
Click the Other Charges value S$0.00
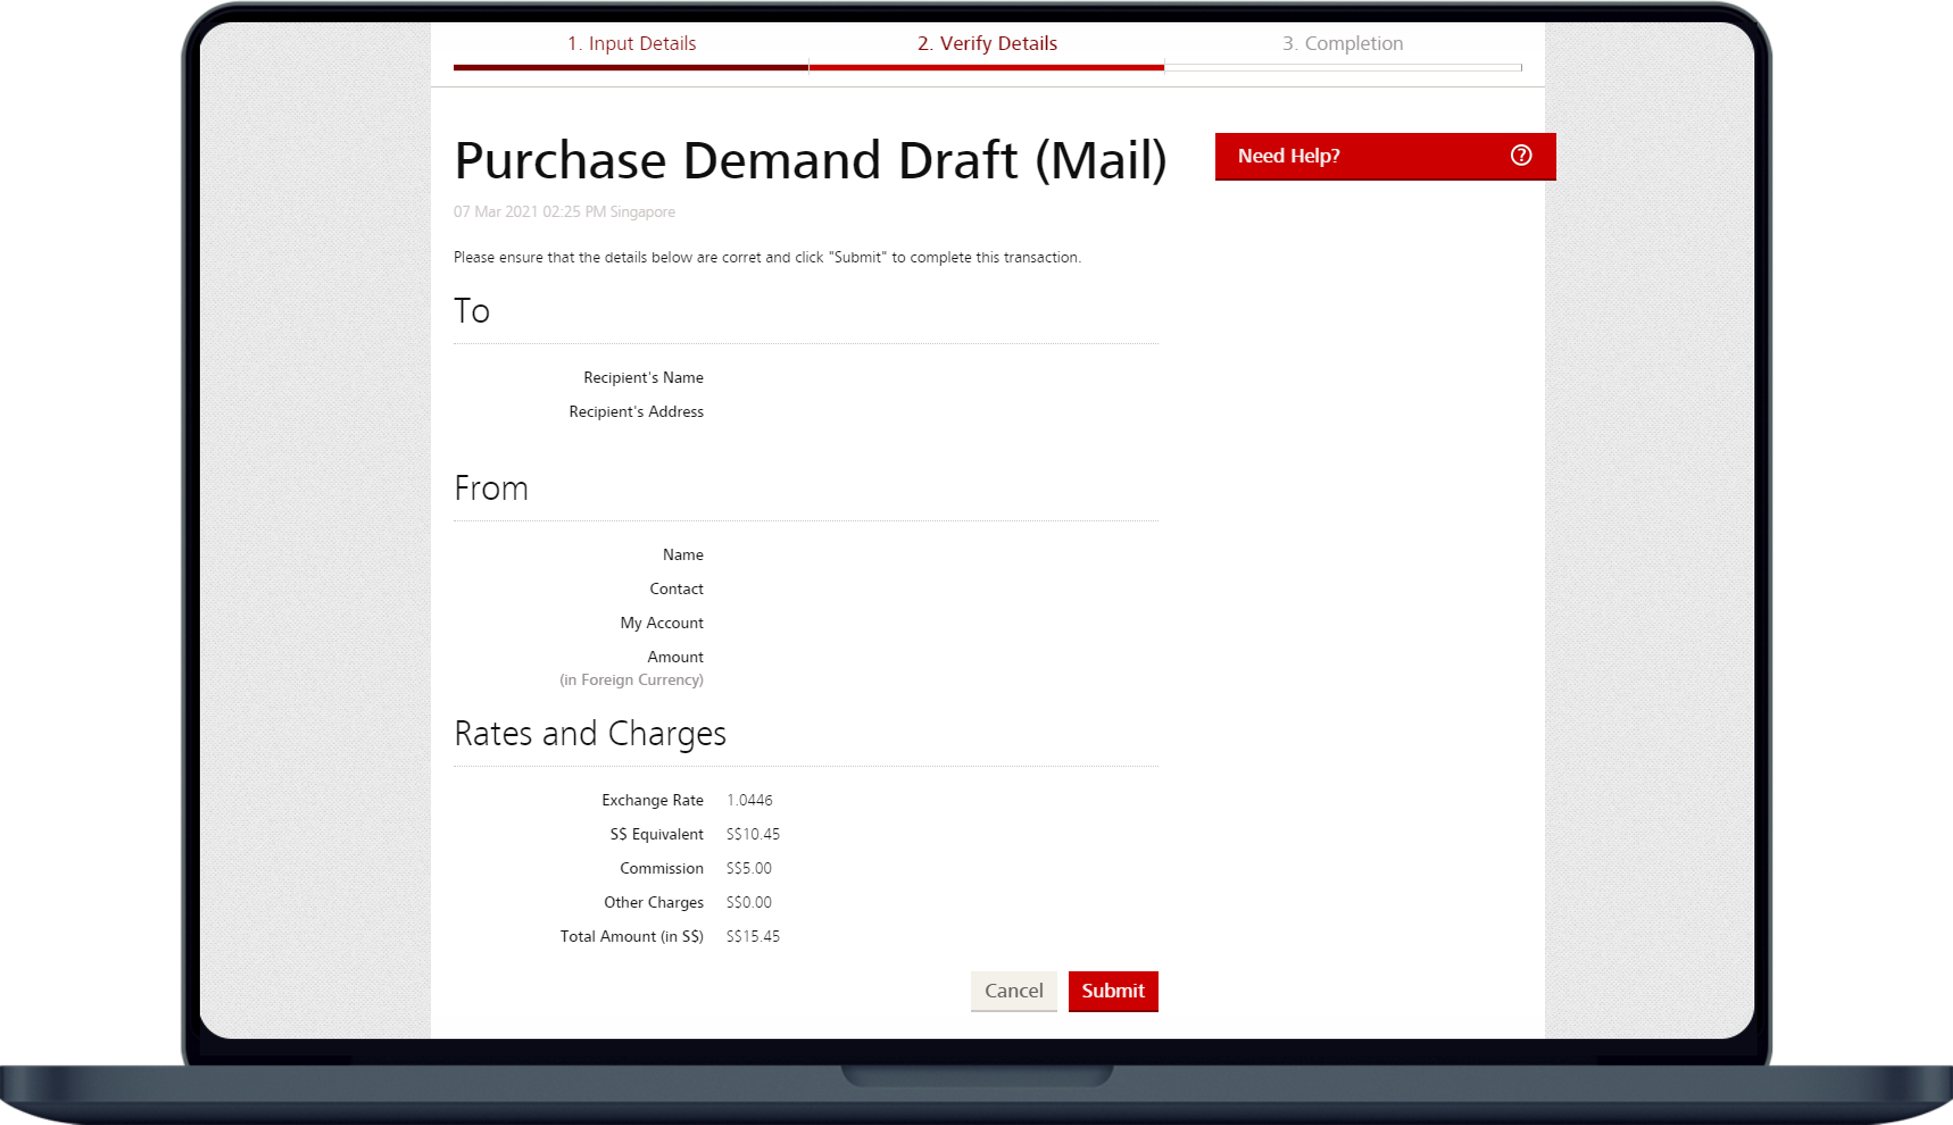pos(749,902)
